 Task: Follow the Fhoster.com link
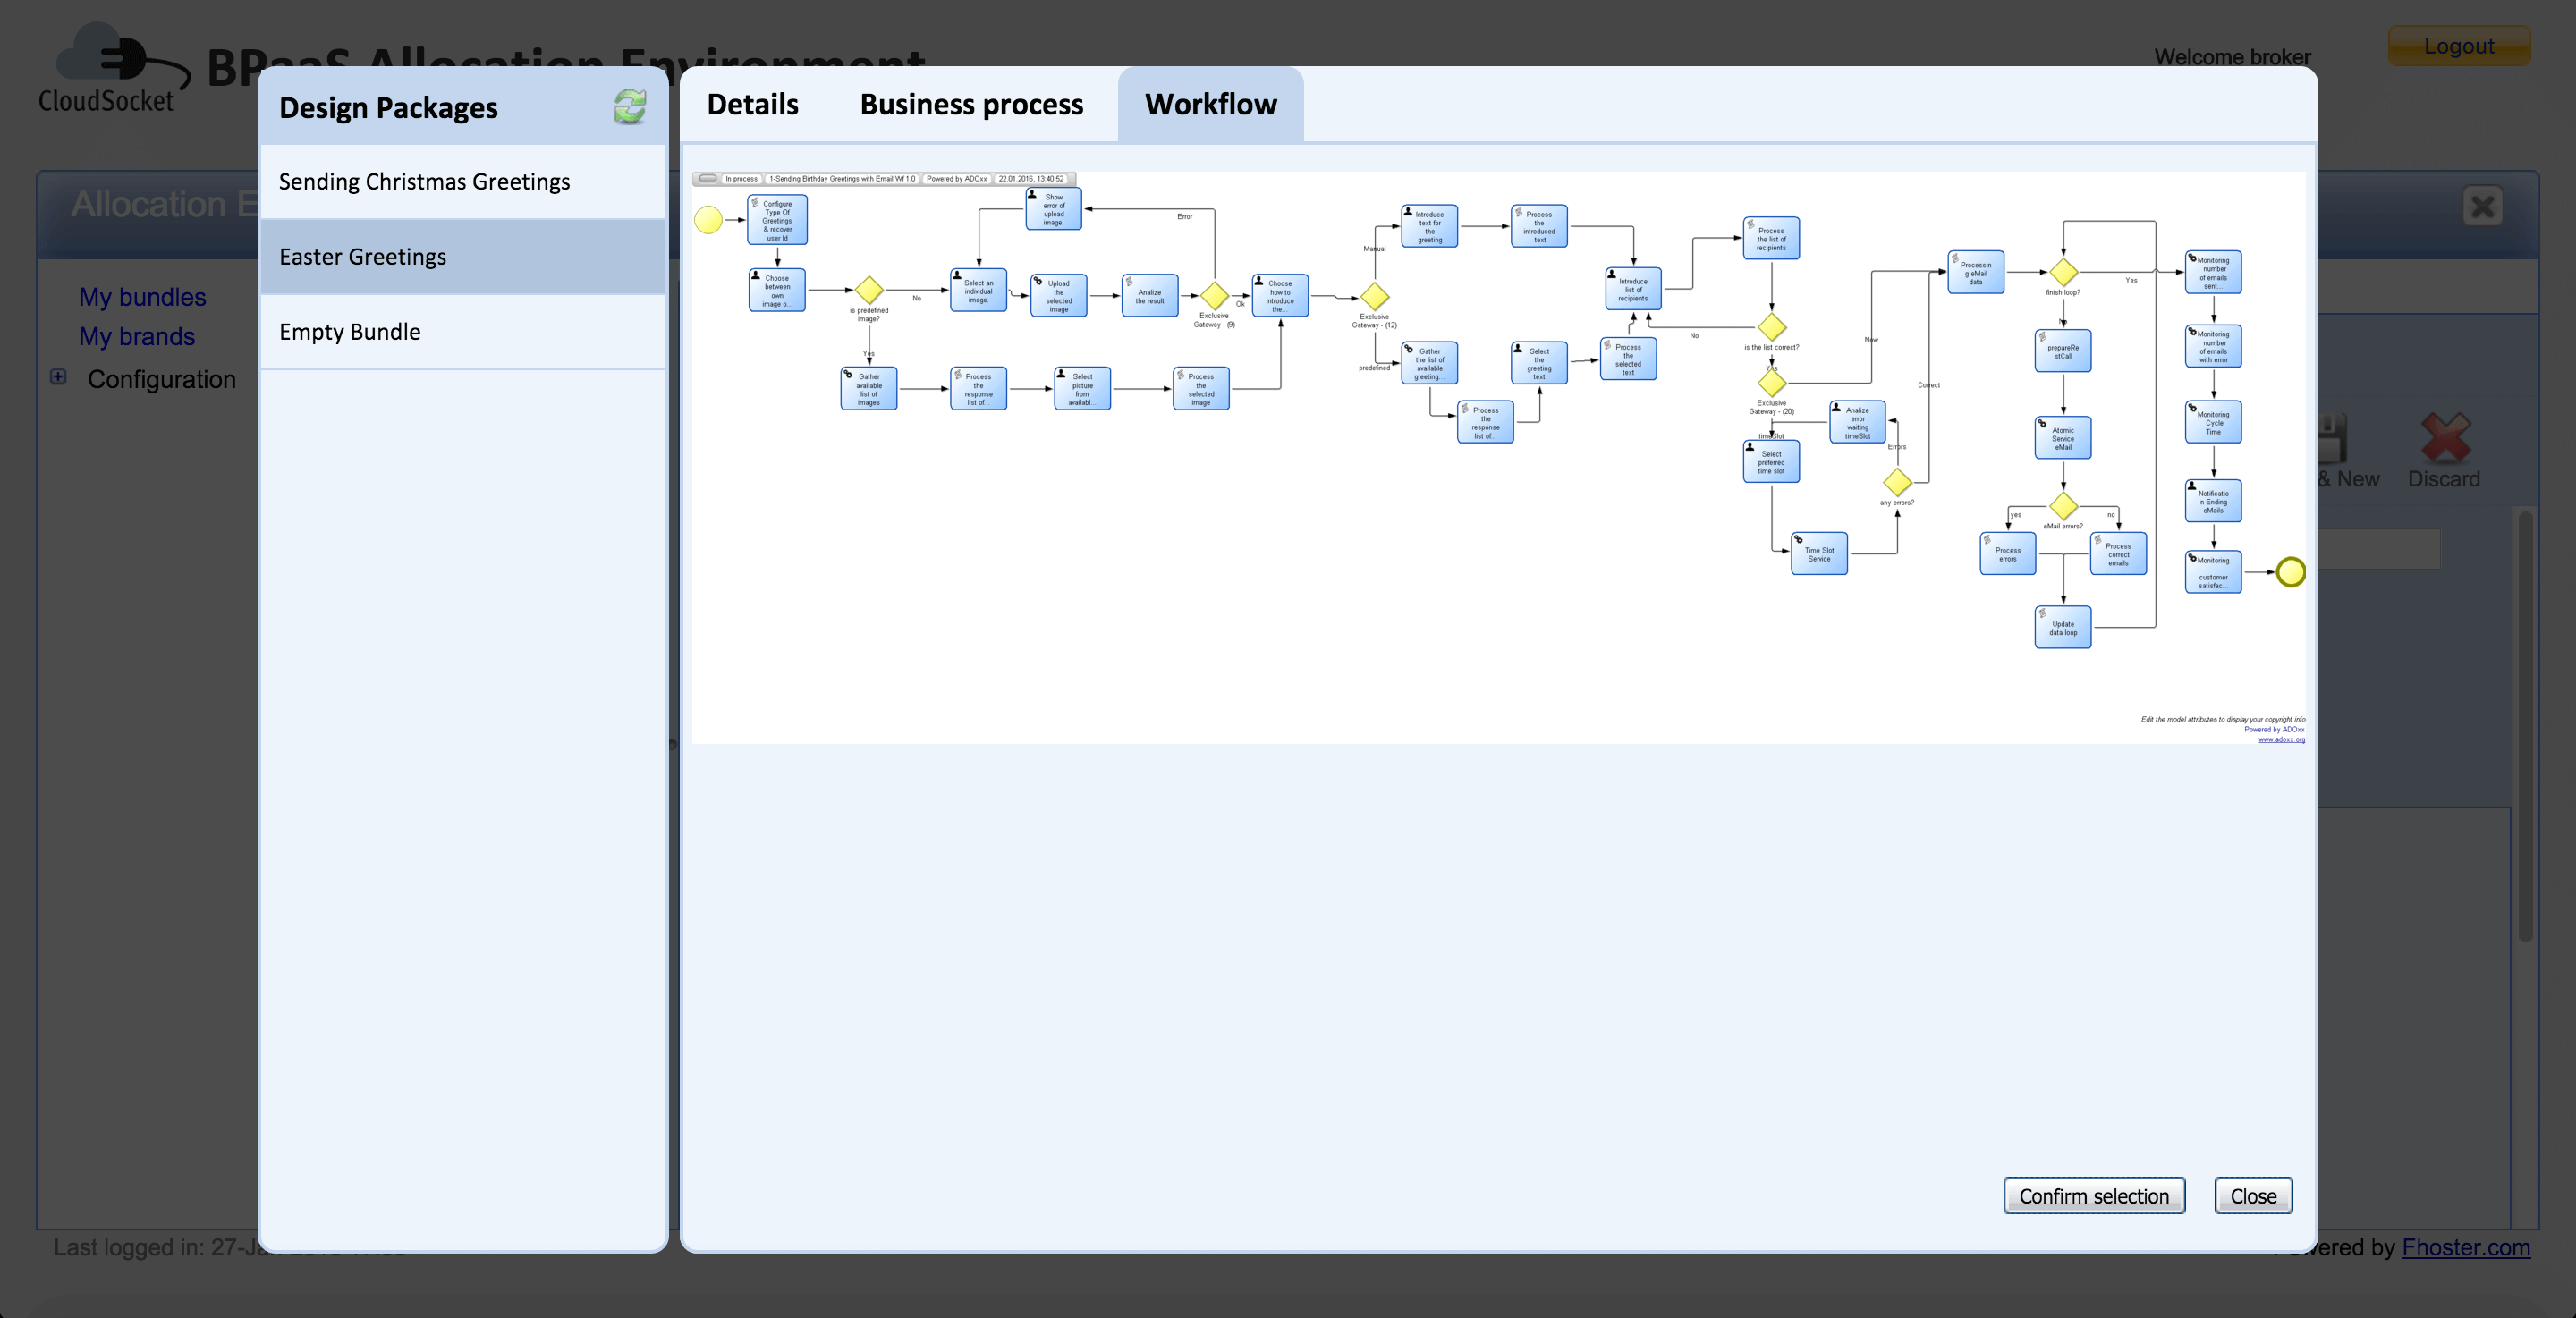[2466, 1248]
